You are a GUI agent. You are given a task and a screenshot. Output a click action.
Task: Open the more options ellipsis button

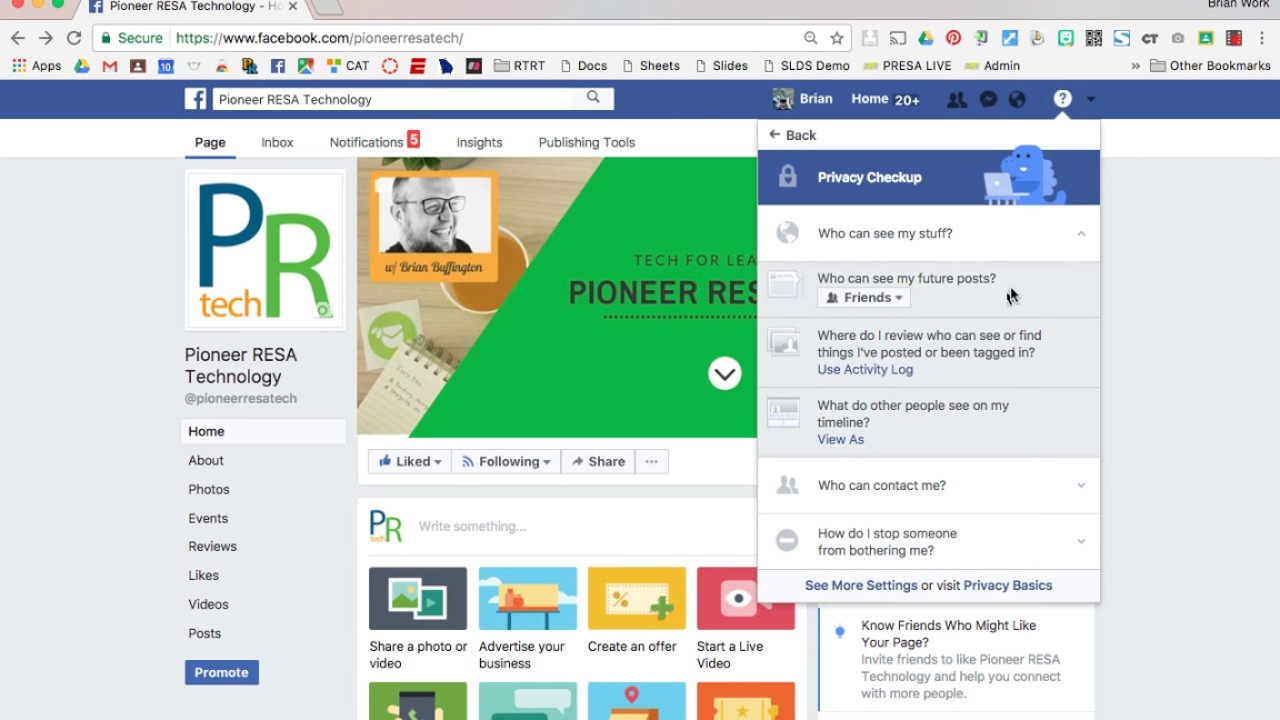pyautogui.click(x=651, y=461)
